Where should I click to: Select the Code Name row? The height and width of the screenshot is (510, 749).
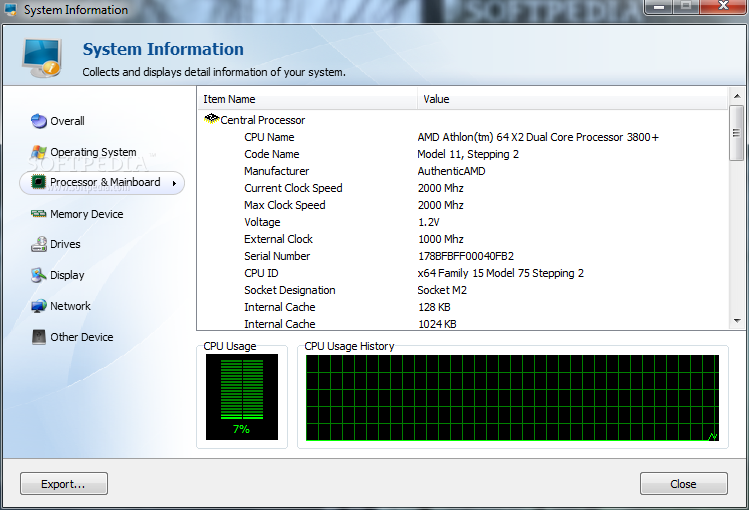tap(462, 154)
